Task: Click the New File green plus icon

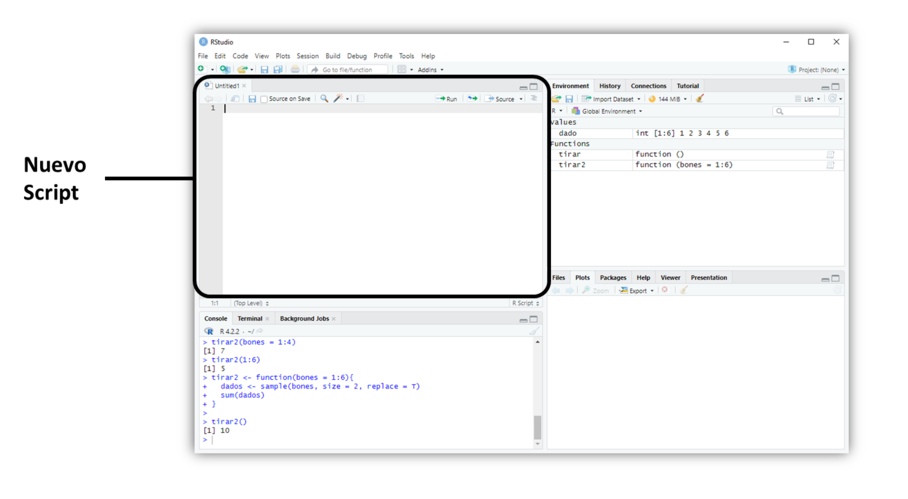Action: (202, 70)
